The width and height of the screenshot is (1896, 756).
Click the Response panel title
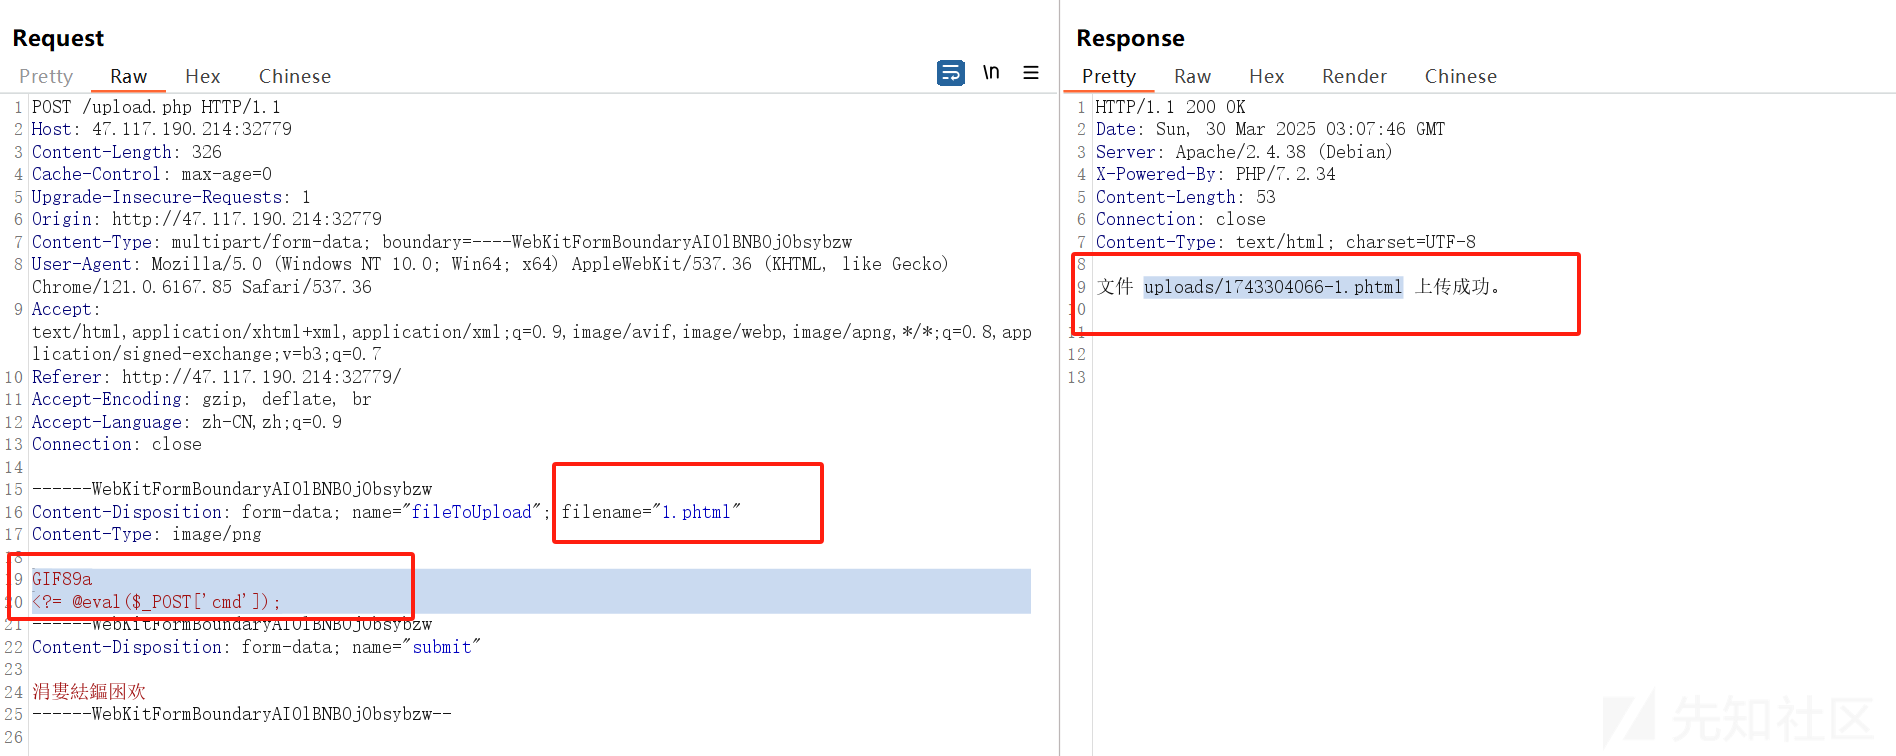click(x=1130, y=38)
